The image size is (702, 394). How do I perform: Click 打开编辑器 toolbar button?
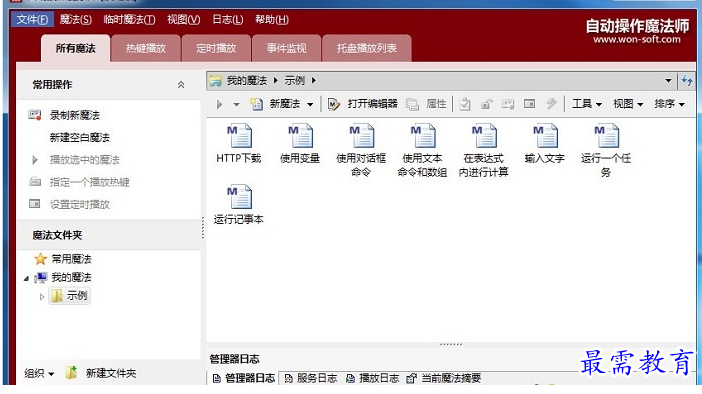[363, 104]
